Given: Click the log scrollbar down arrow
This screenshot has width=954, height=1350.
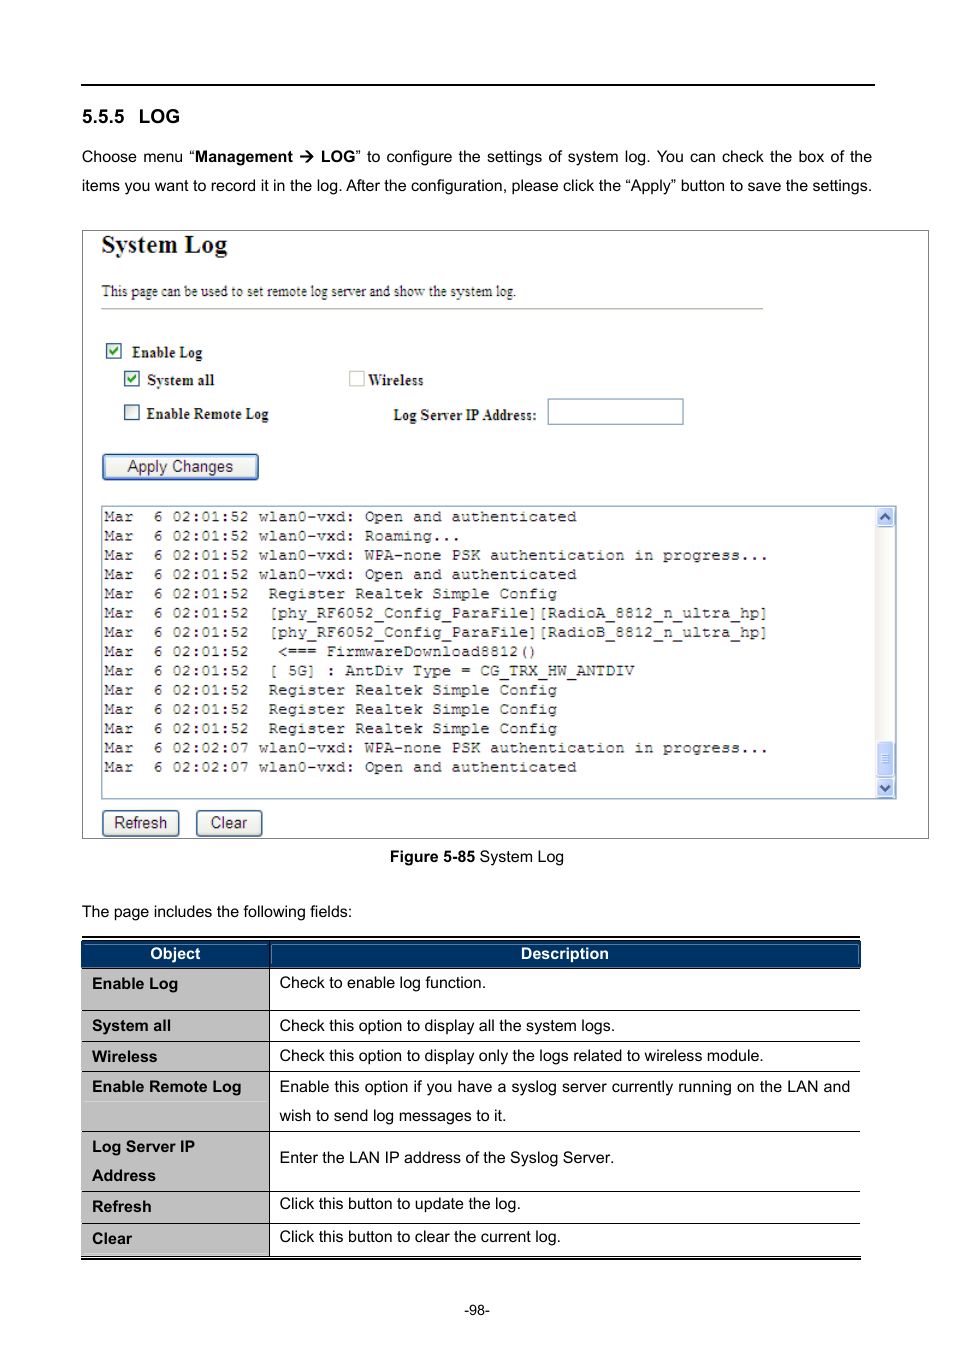Looking at the screenshot, I should (885, 788).
